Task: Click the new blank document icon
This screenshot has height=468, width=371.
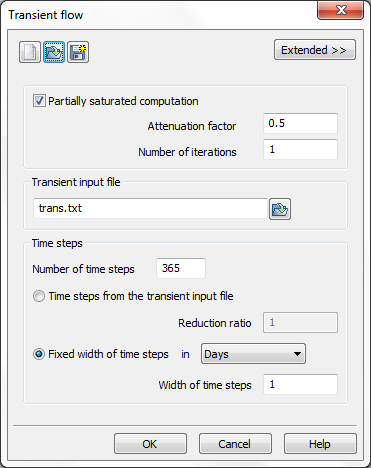Action: pyautogui.click(x=30, y=52)
